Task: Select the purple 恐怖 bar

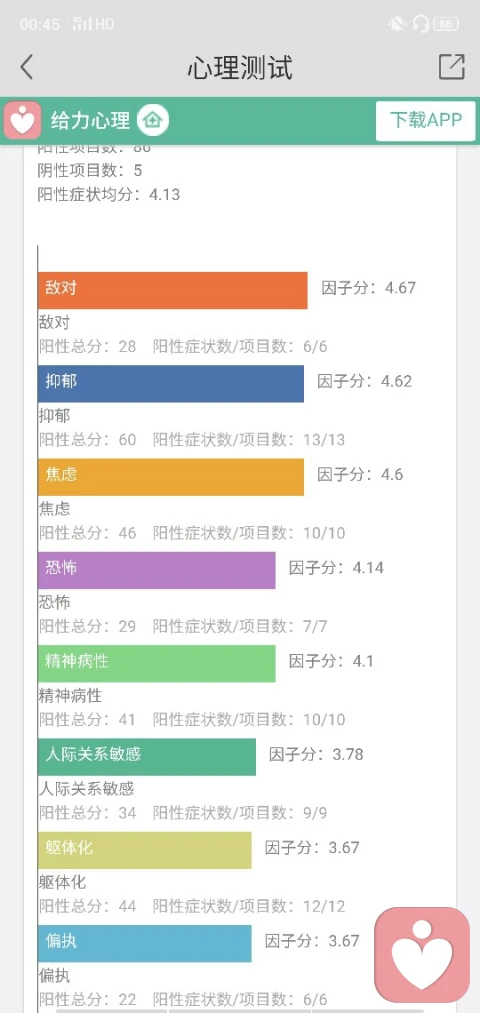Action: [156, 570]
